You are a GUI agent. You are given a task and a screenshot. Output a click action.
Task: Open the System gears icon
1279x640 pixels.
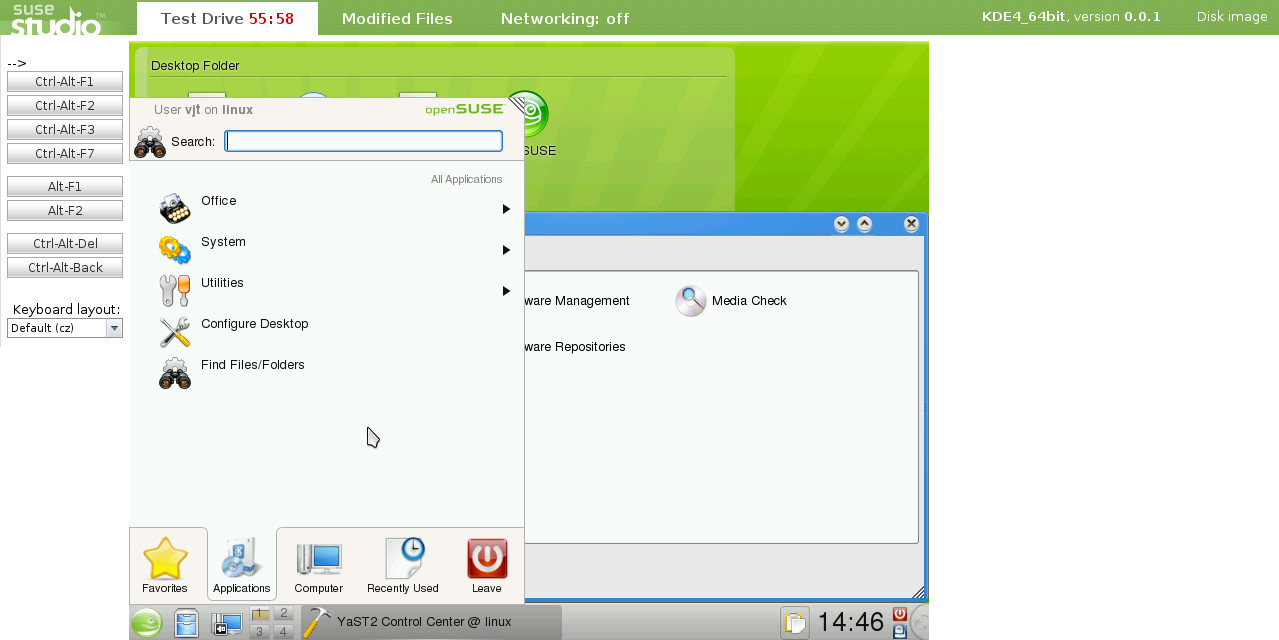click(175, 249)
